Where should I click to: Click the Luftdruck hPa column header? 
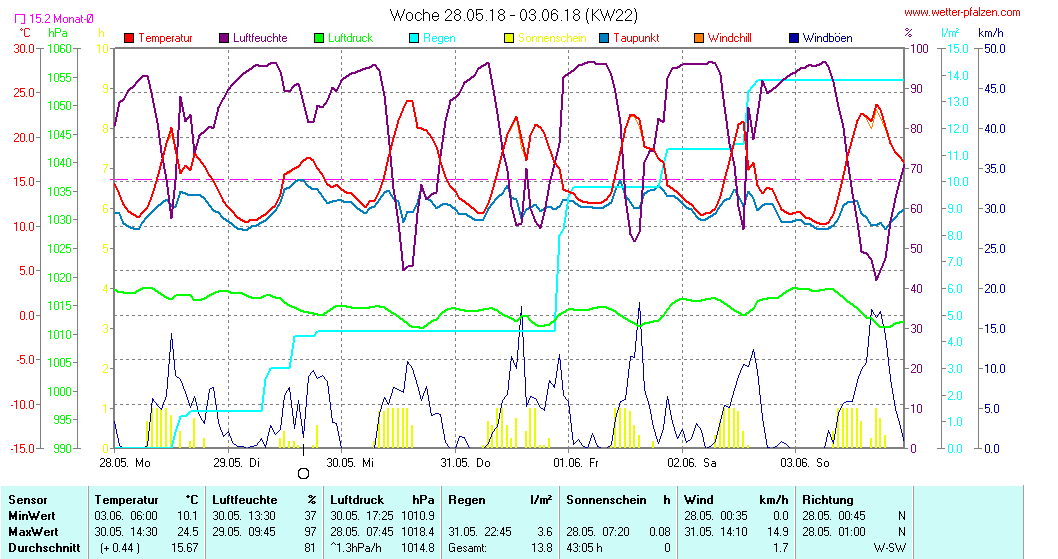click(382, 500)
